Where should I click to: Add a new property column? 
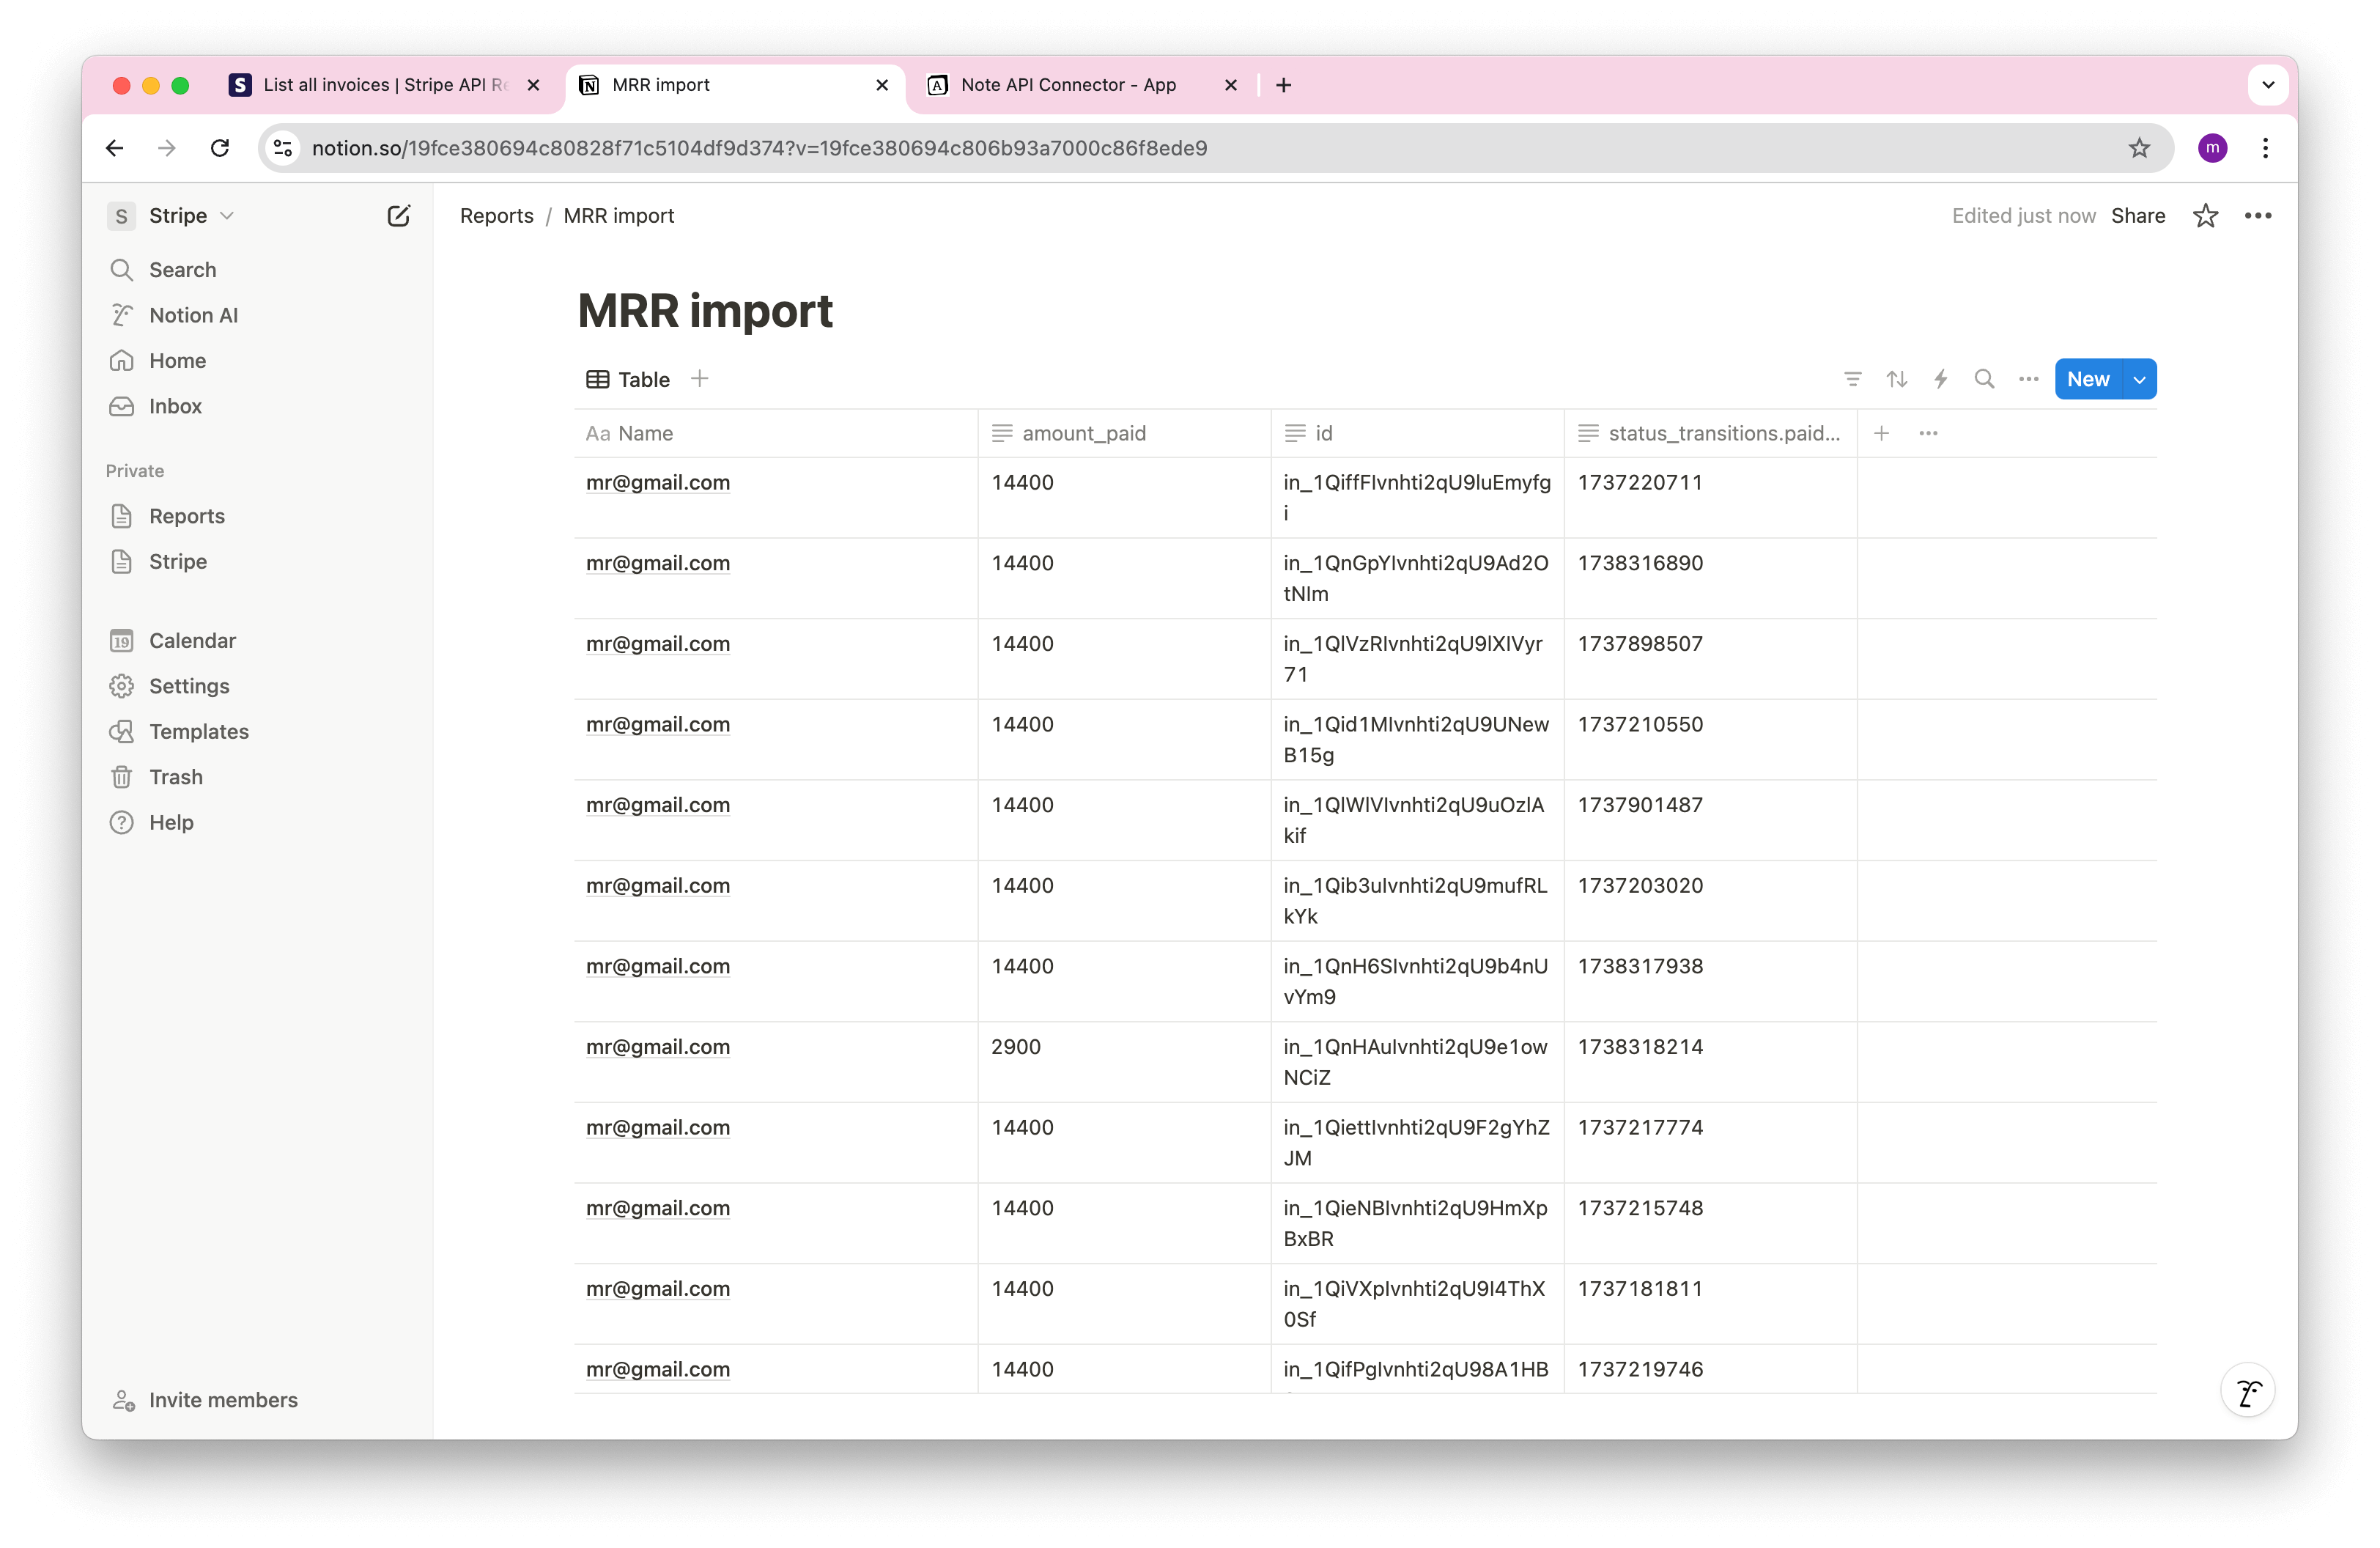(1882, 434)
